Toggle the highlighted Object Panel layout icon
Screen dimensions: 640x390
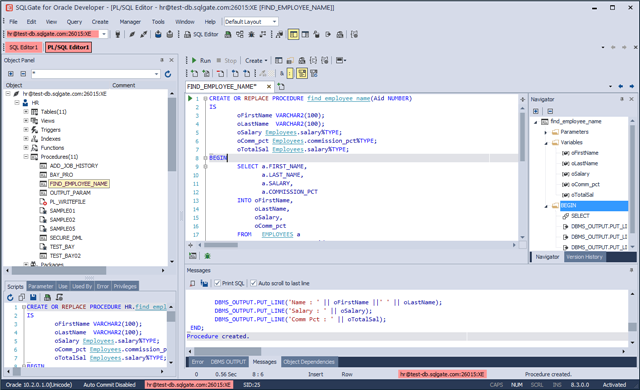(293, 34)
